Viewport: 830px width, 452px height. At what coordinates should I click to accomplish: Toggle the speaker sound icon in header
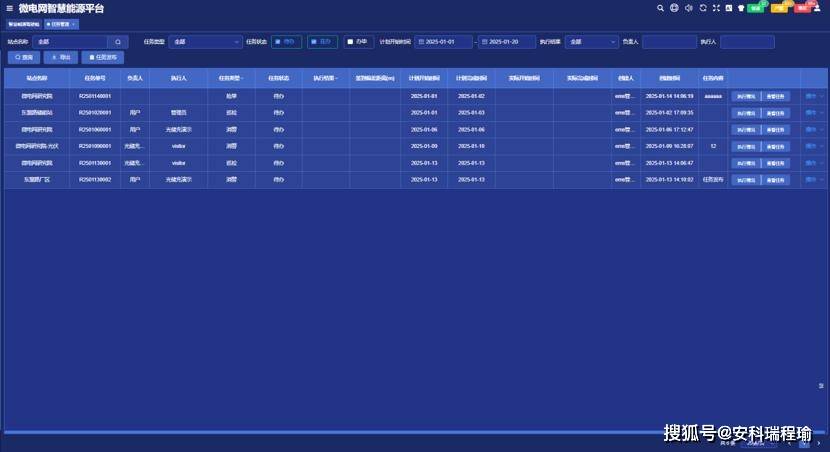point(689,8)
